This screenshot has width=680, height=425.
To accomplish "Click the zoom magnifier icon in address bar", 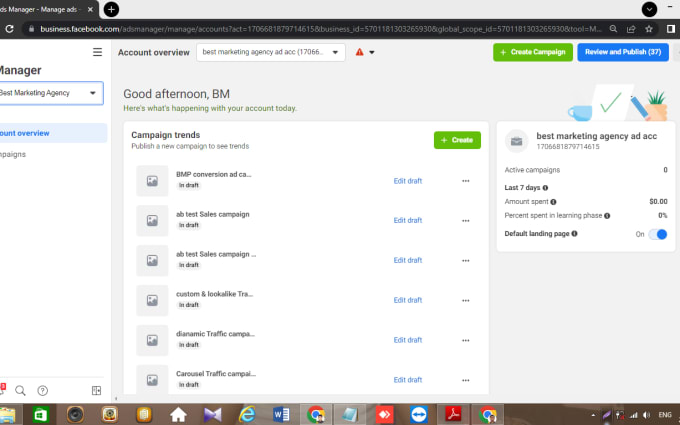I will click(x=613, y=29).
